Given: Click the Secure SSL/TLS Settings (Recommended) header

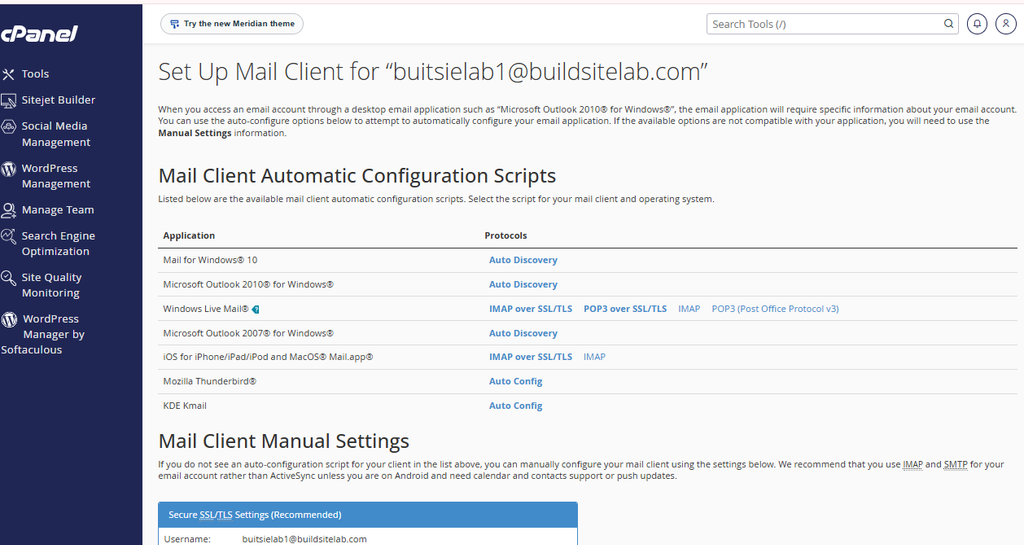Looking at the screenshot, I should click(368, 515).
